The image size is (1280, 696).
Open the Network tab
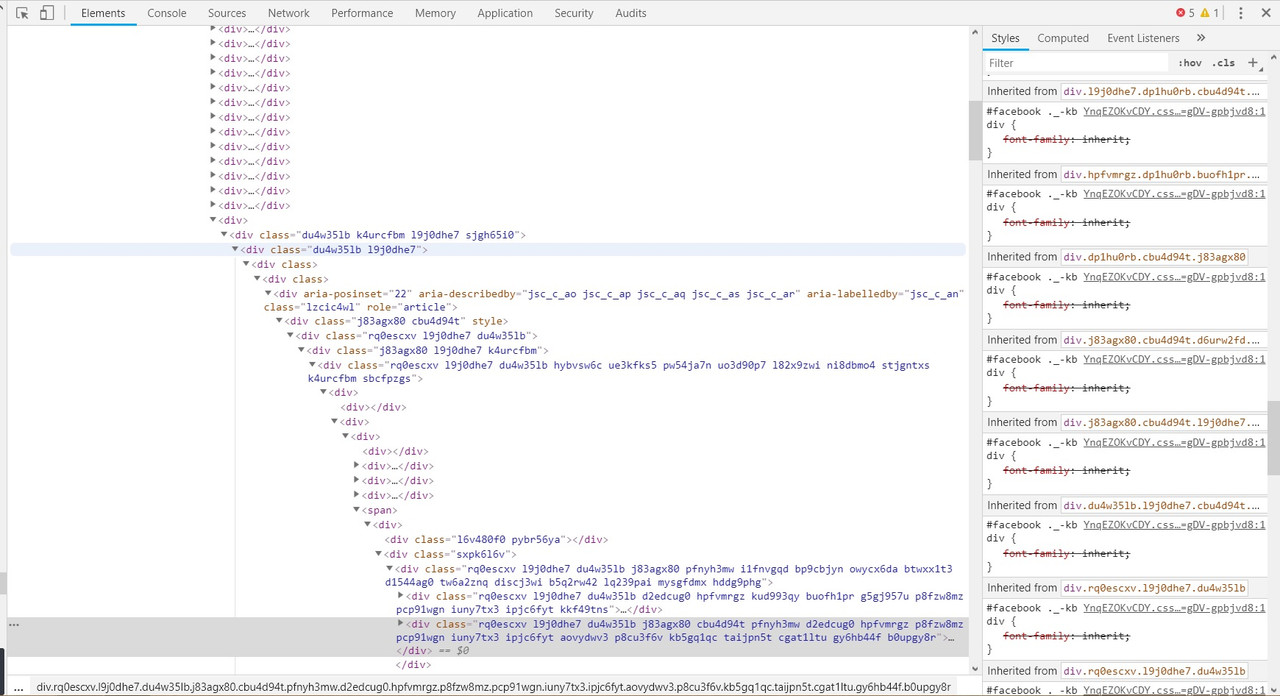coord(289,13)
